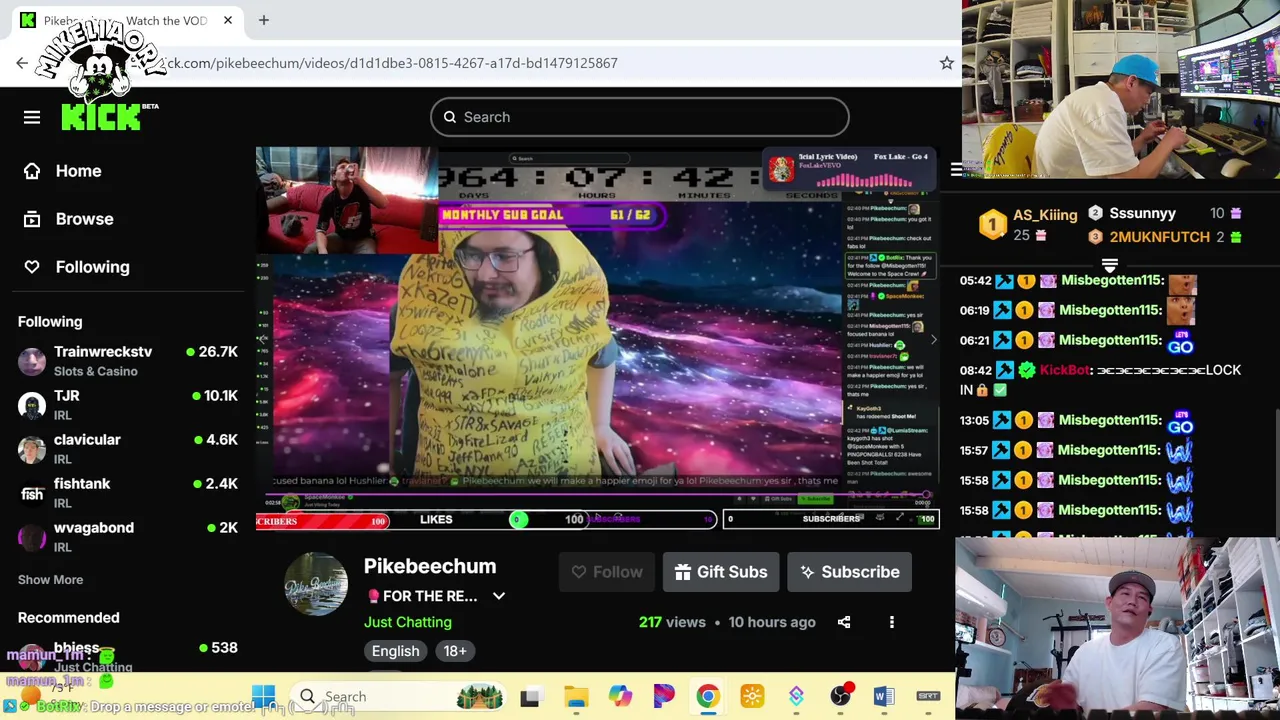The width and height of the screenshot is (1280, 720).
Task: Collapse the chat leaderboard with the arrow handle
Action: (1110, 266)
